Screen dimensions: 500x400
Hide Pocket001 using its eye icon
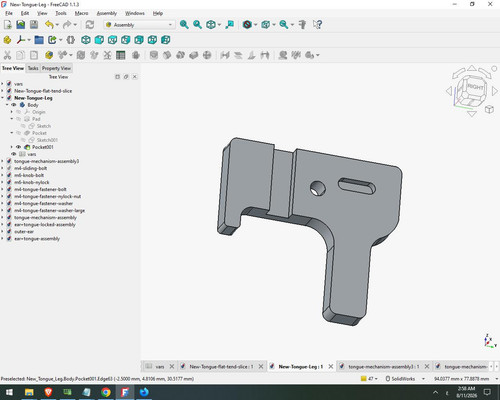click(x=19, y=147)
